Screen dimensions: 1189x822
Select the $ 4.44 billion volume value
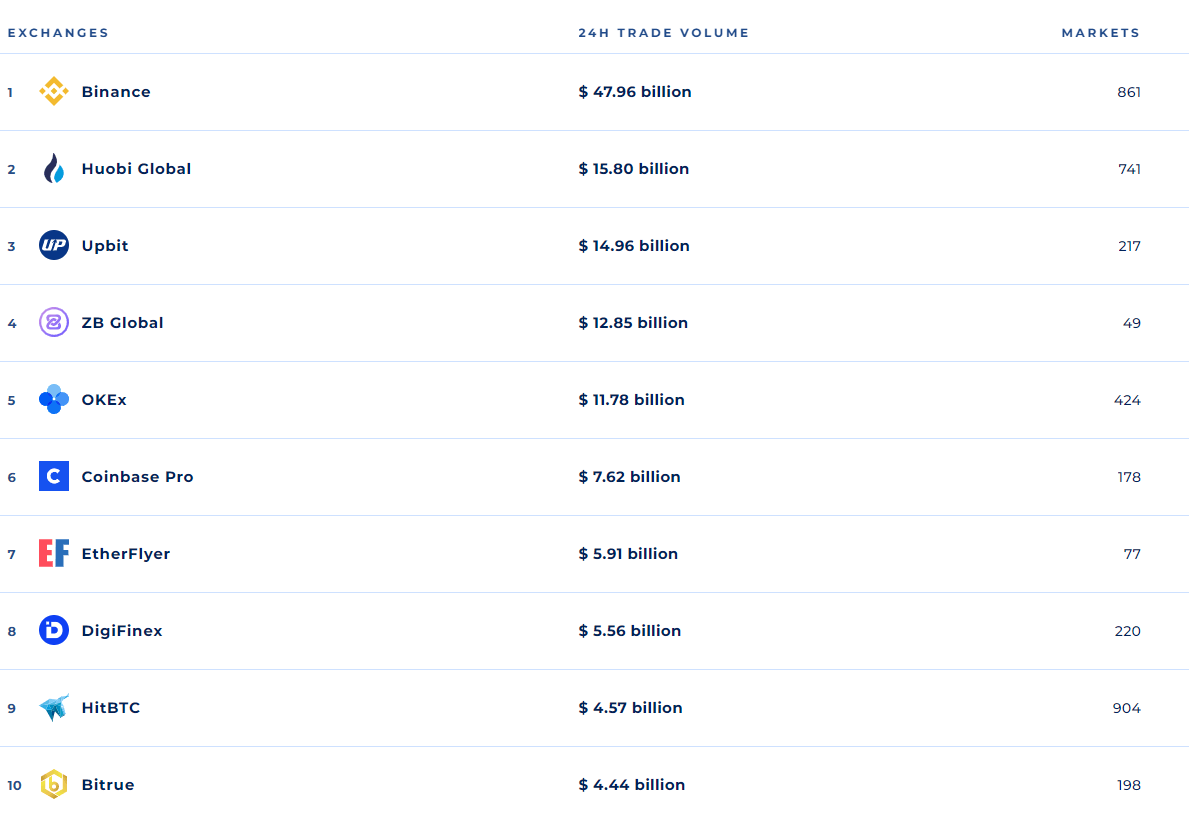click(632, 784)
